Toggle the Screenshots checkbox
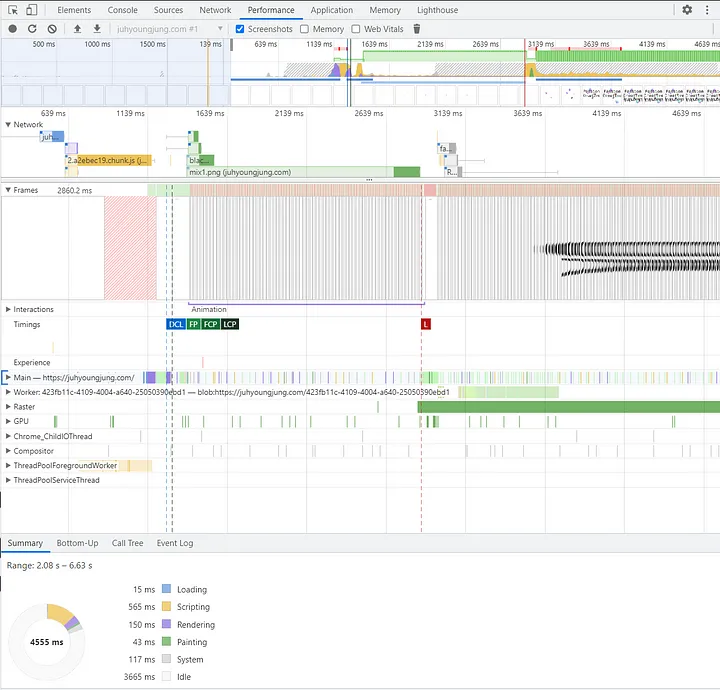The width and height of the screenshot is (720, 690). click(x=240, y=29)
